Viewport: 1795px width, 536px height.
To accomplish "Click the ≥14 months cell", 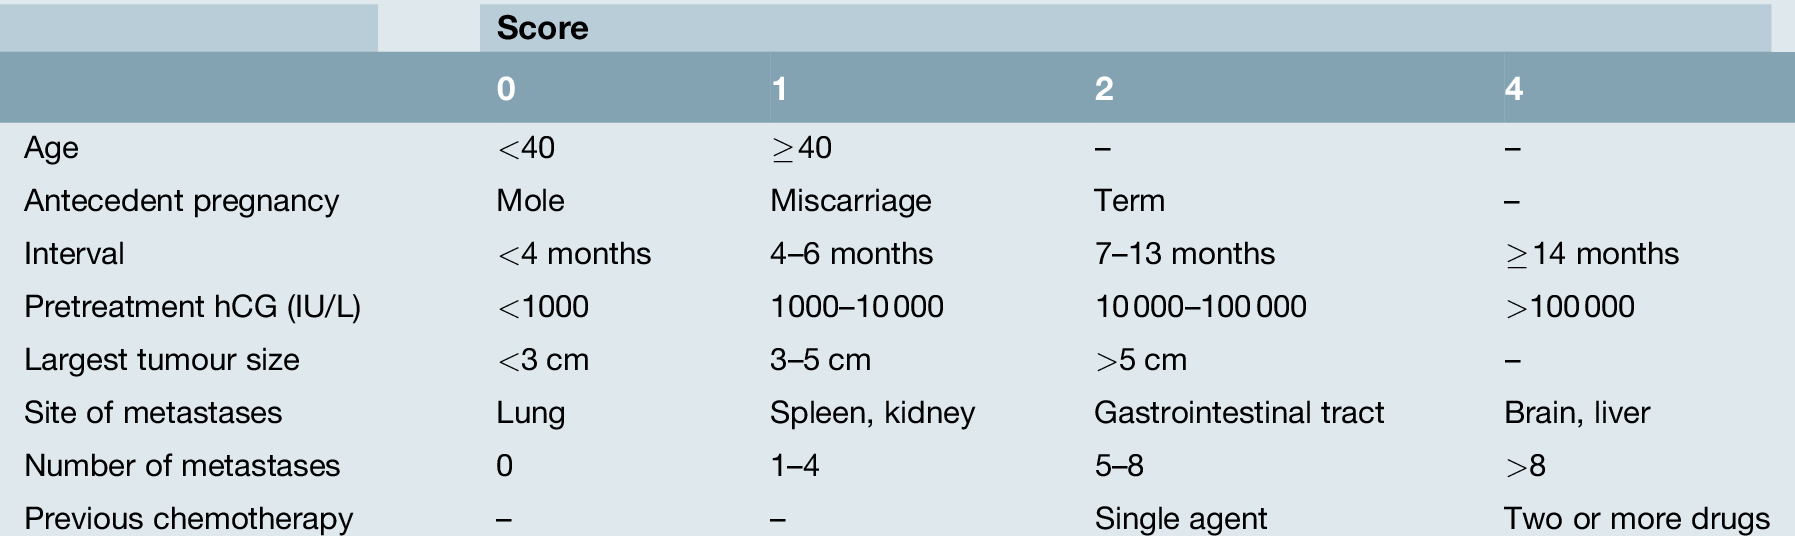I will 1591,254.
